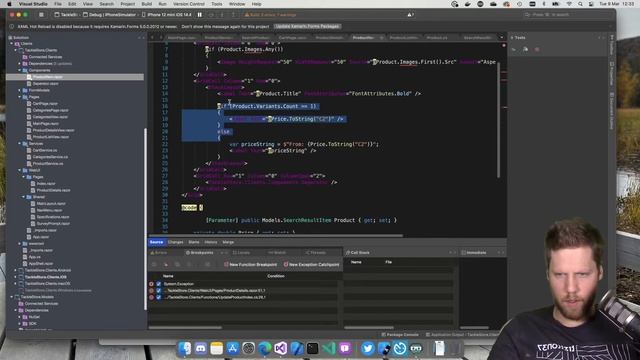
Task: Select the Source tab below the editor
Action: tap(156, 242)
